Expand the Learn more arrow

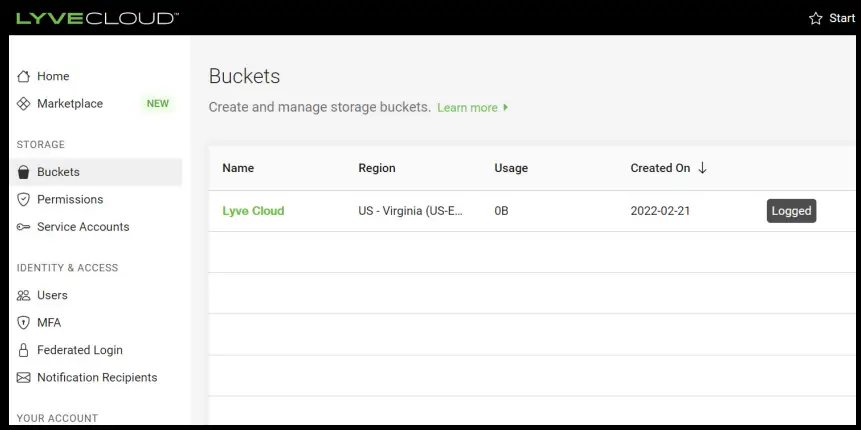[x=506, y=107]
